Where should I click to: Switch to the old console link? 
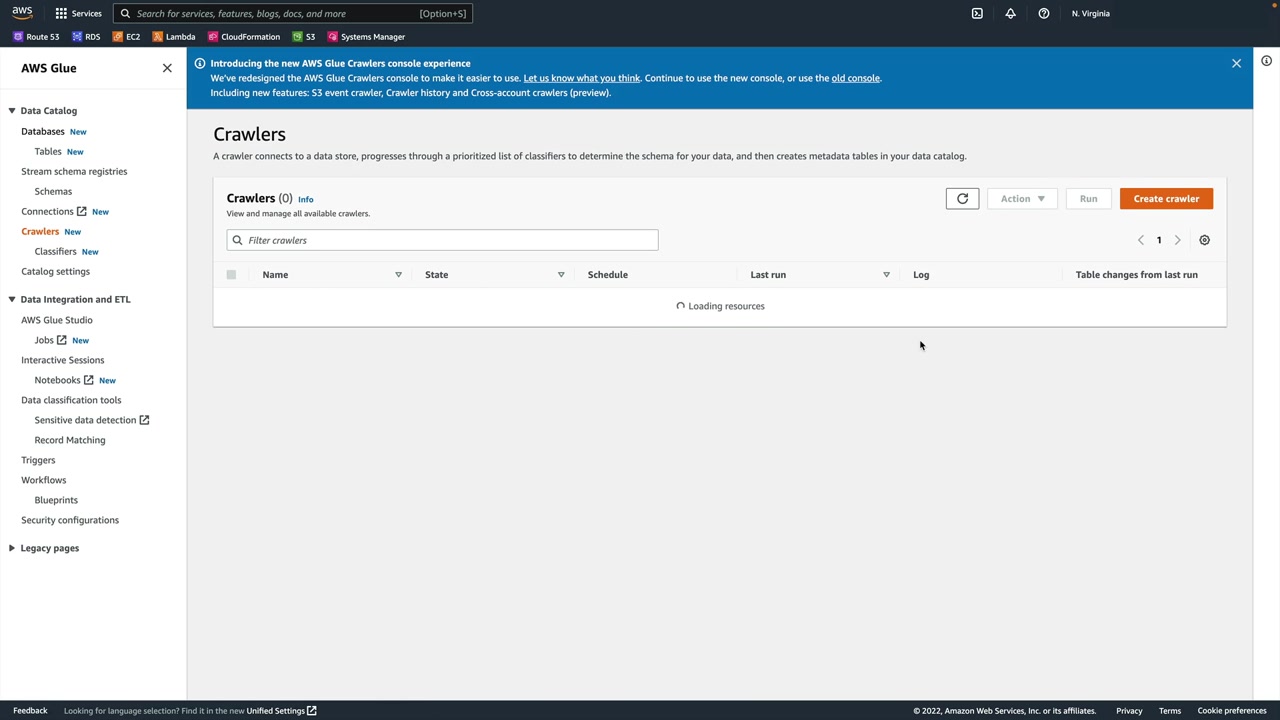point(855,78)
